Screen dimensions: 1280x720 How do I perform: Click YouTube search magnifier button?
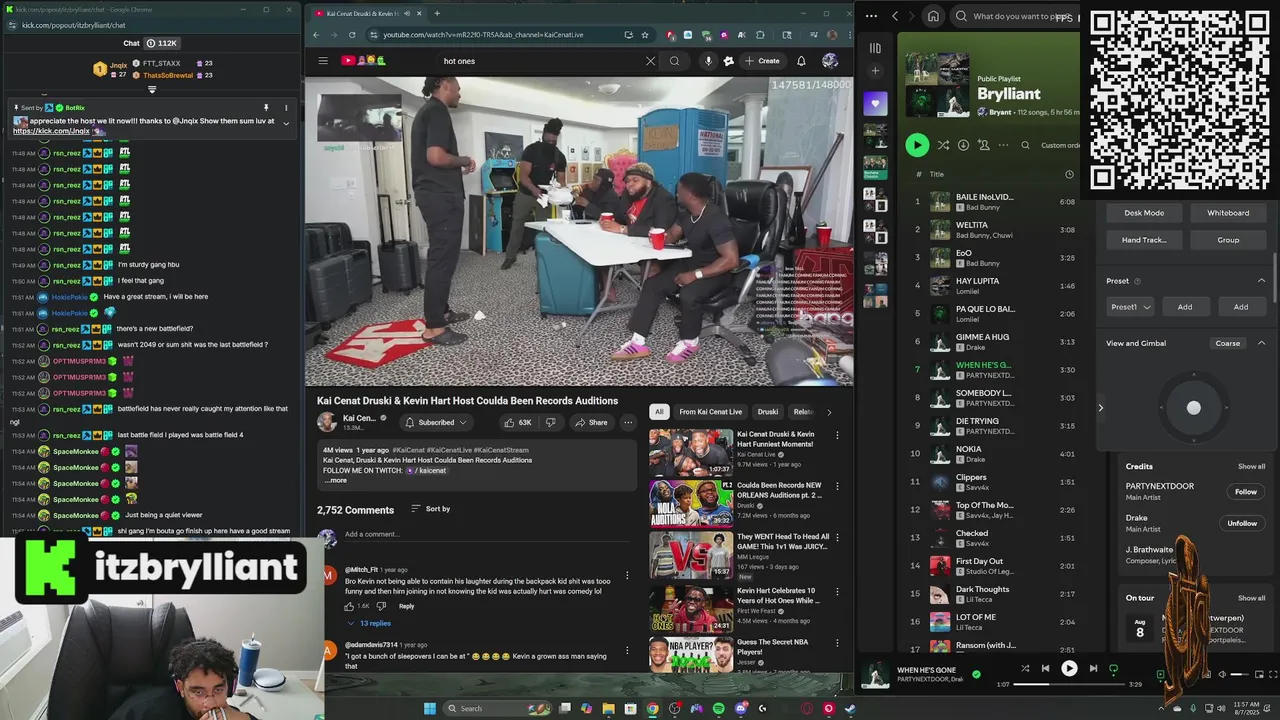pyautogui.click(x=675, y=61)
